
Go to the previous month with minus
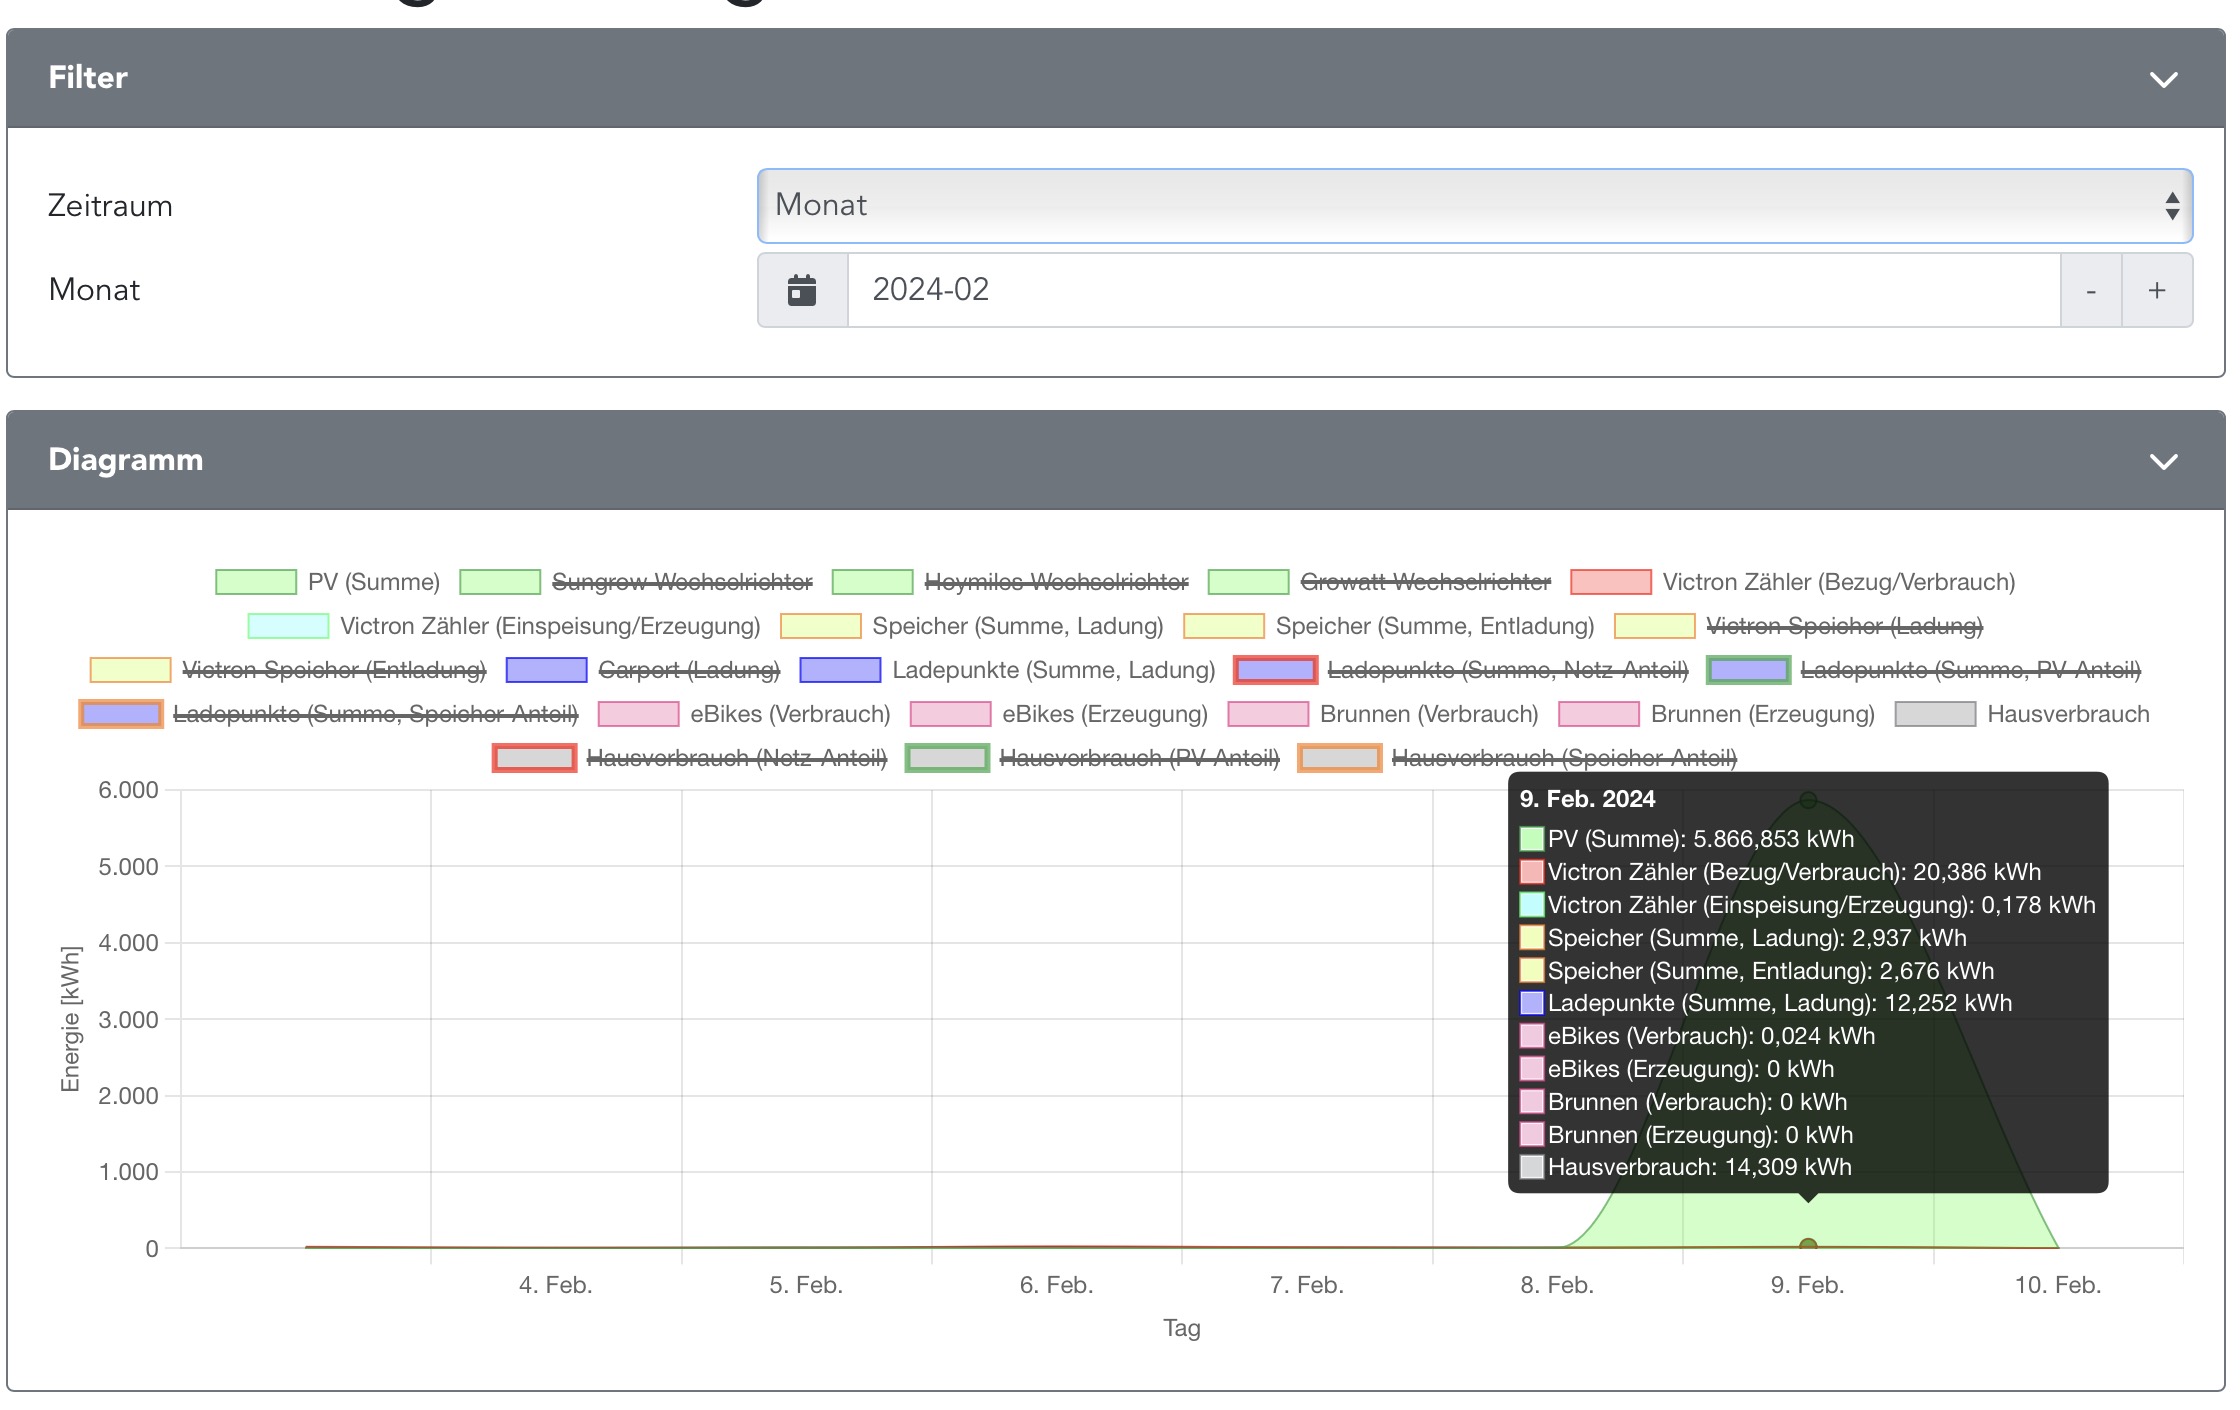2090,290
